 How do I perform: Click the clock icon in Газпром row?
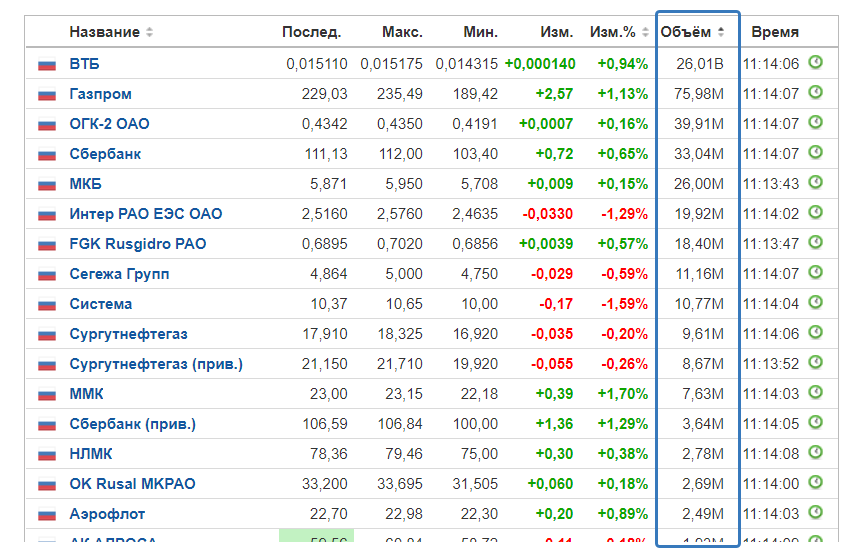tap(816, 92)
